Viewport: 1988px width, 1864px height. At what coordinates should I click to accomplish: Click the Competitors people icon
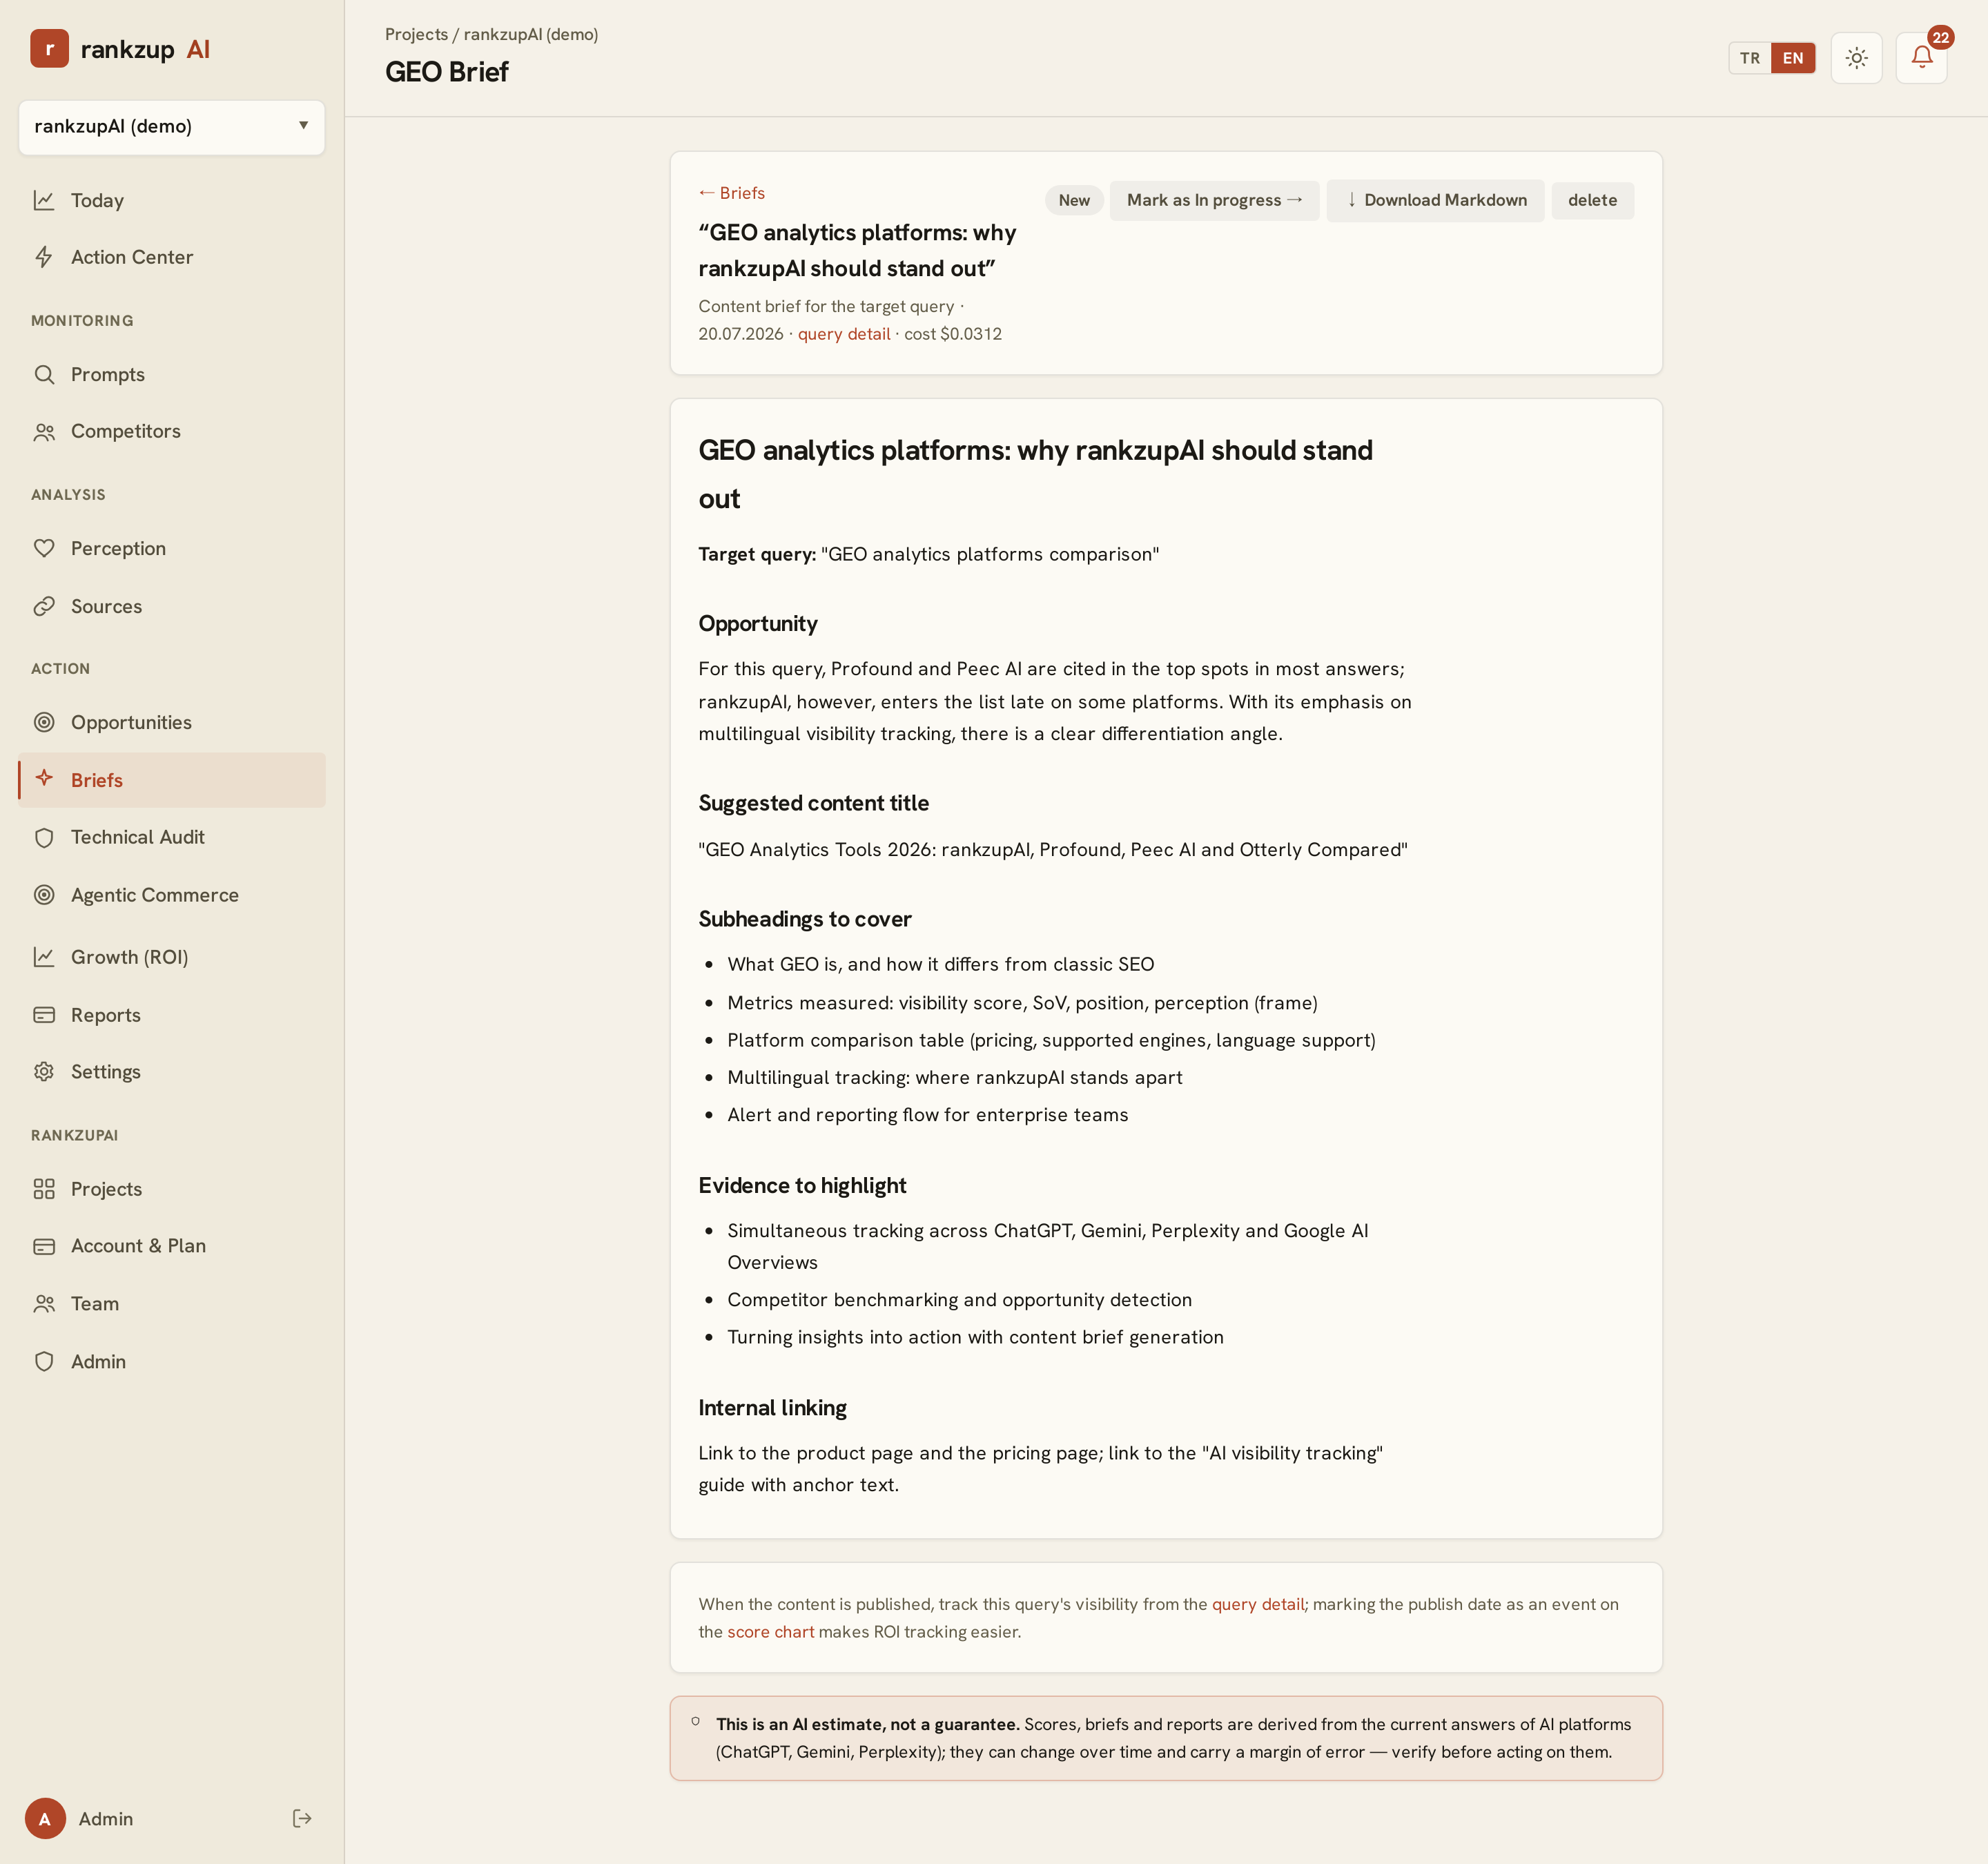pos(44,432)
